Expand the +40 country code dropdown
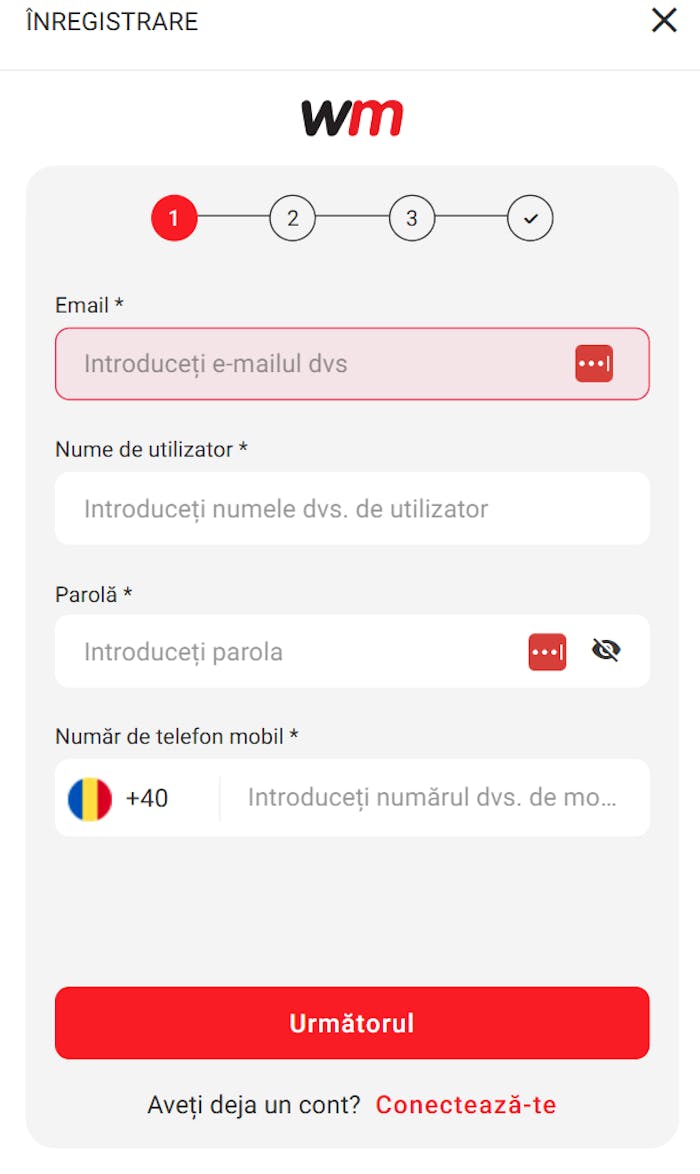This screenshot has height=1174, width=700. click(147, 799)
